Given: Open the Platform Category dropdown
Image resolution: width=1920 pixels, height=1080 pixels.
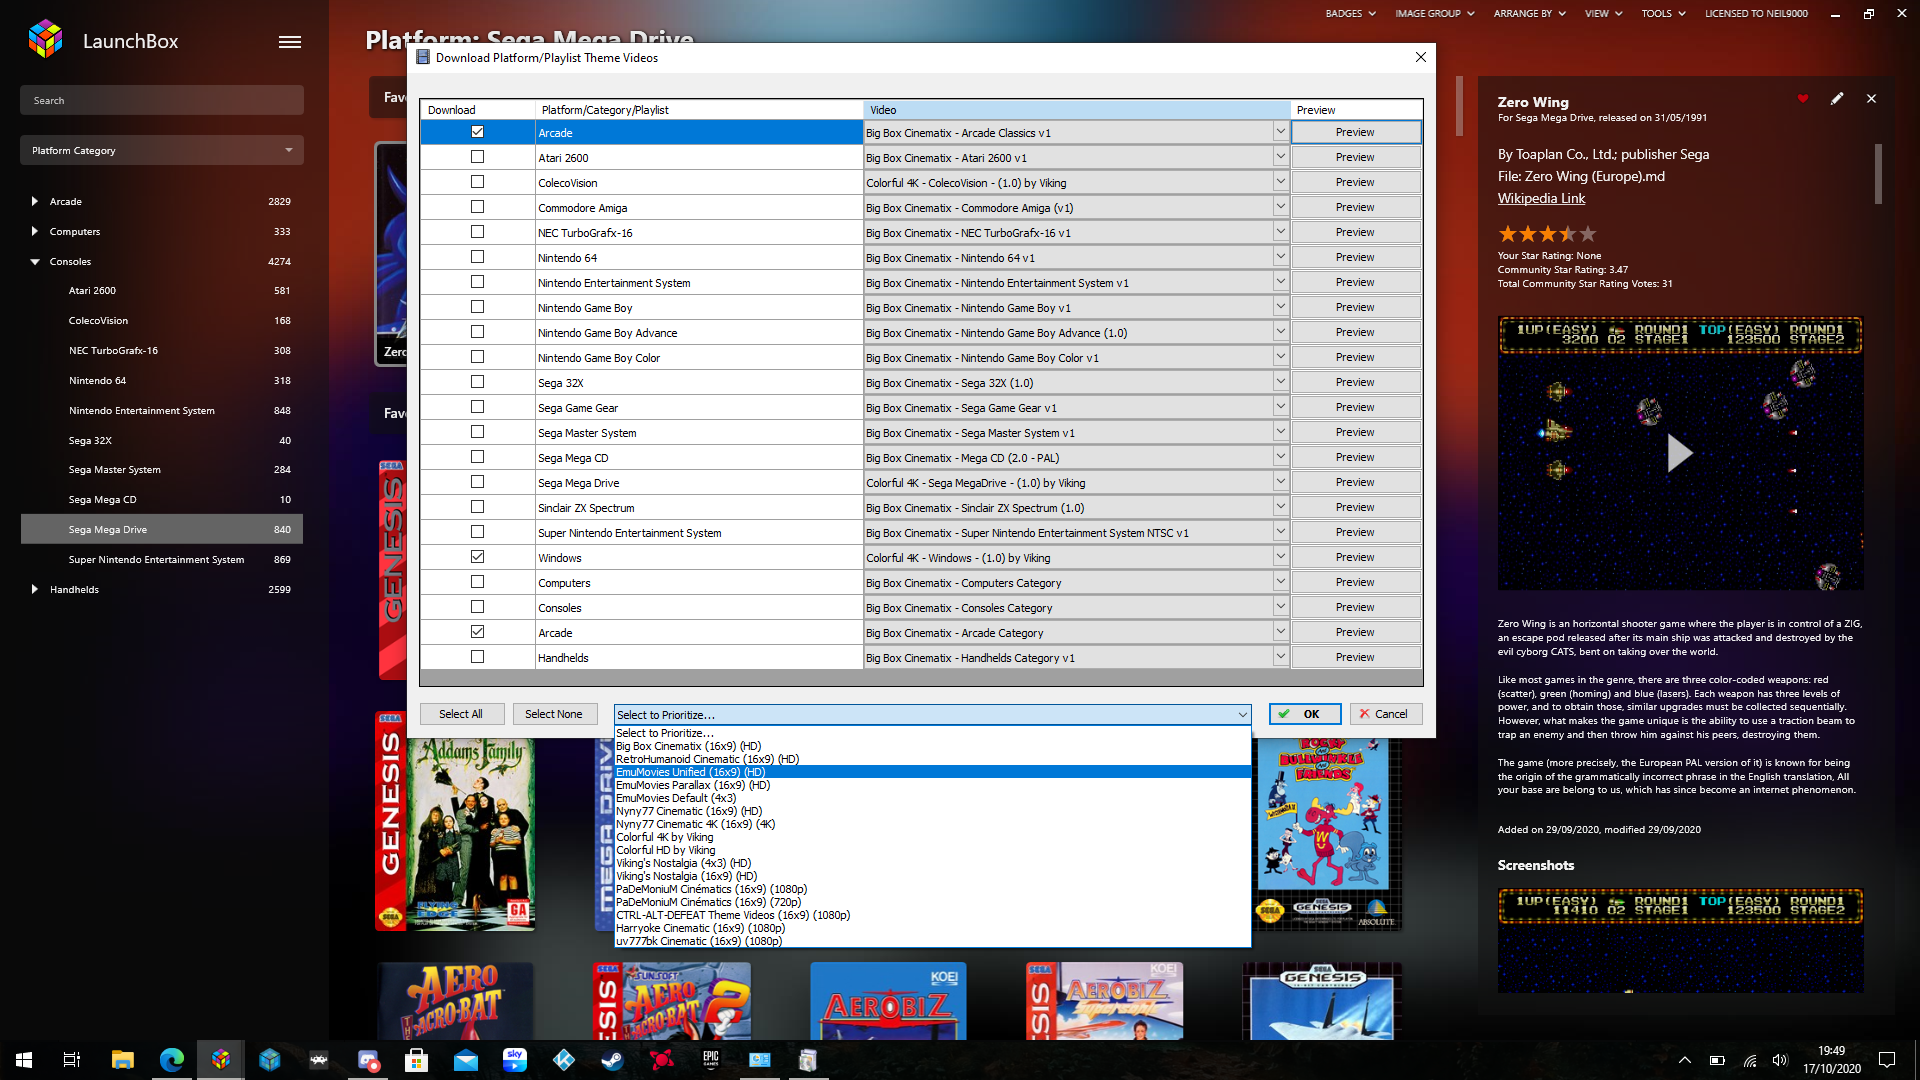Looking at the screenshot, I should [162, 150].
